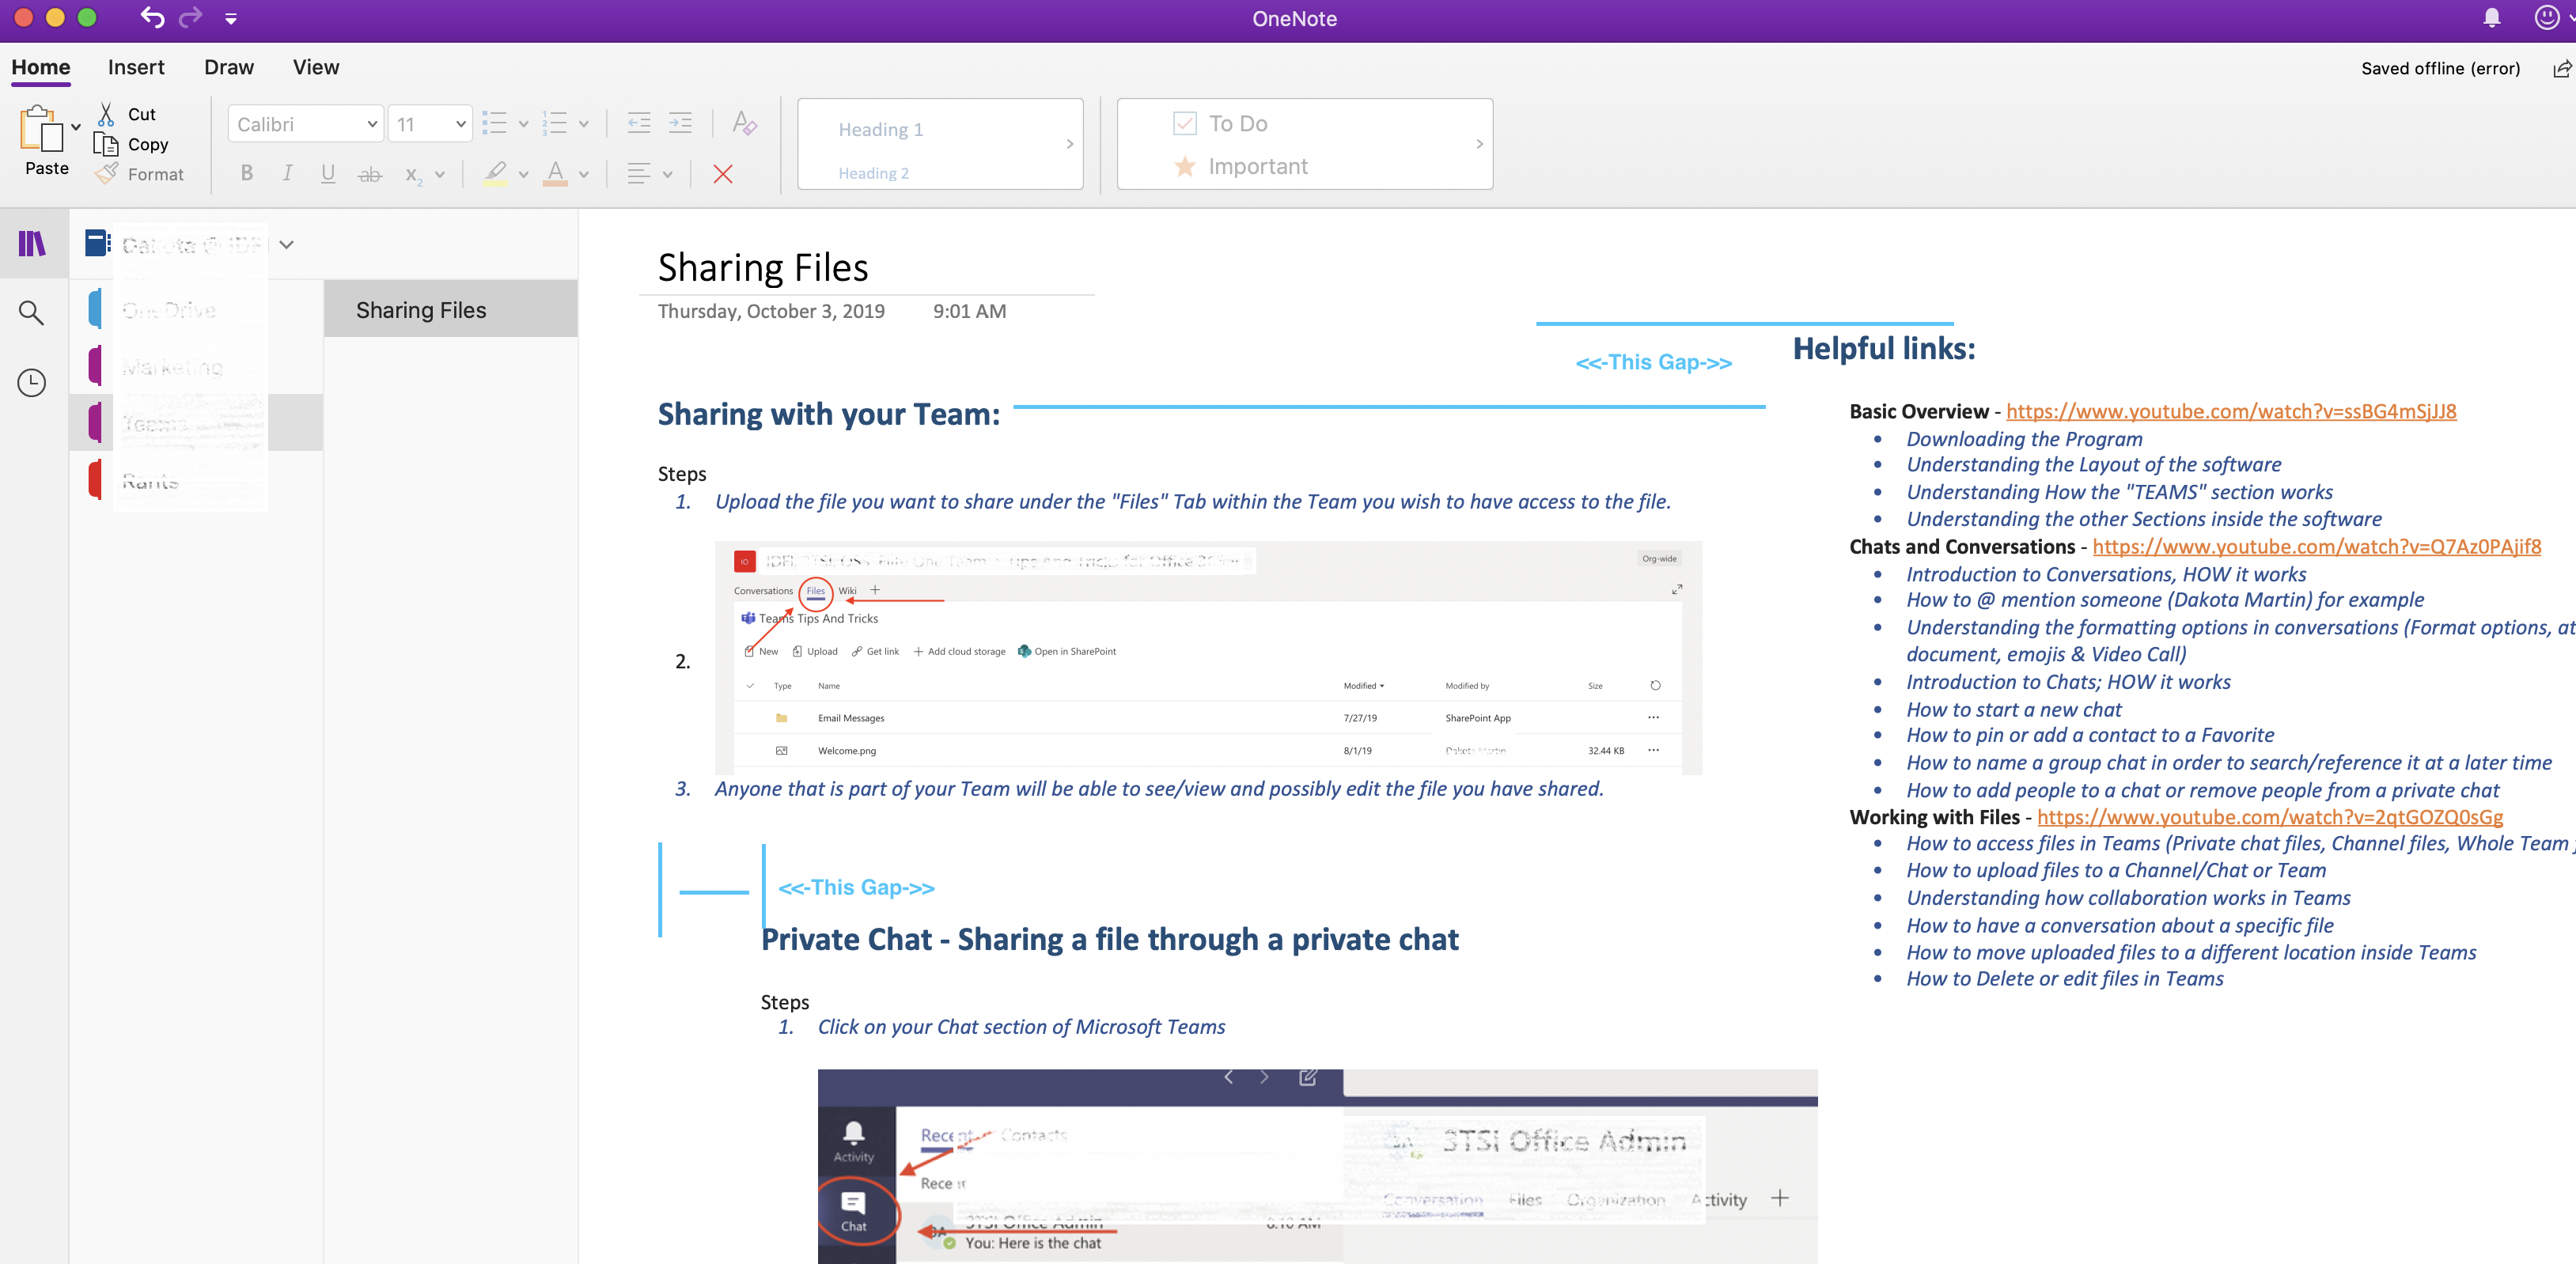Delete with the red X icon

click(x=723, y=173)
